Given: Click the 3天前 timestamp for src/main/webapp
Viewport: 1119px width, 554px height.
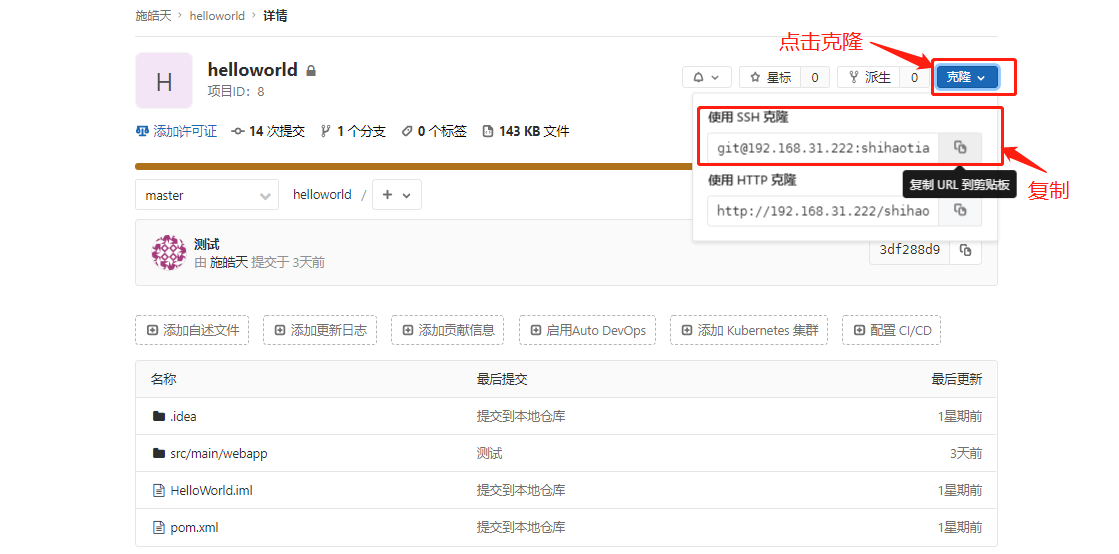Looking at the screenshot, I should point(966,453).
